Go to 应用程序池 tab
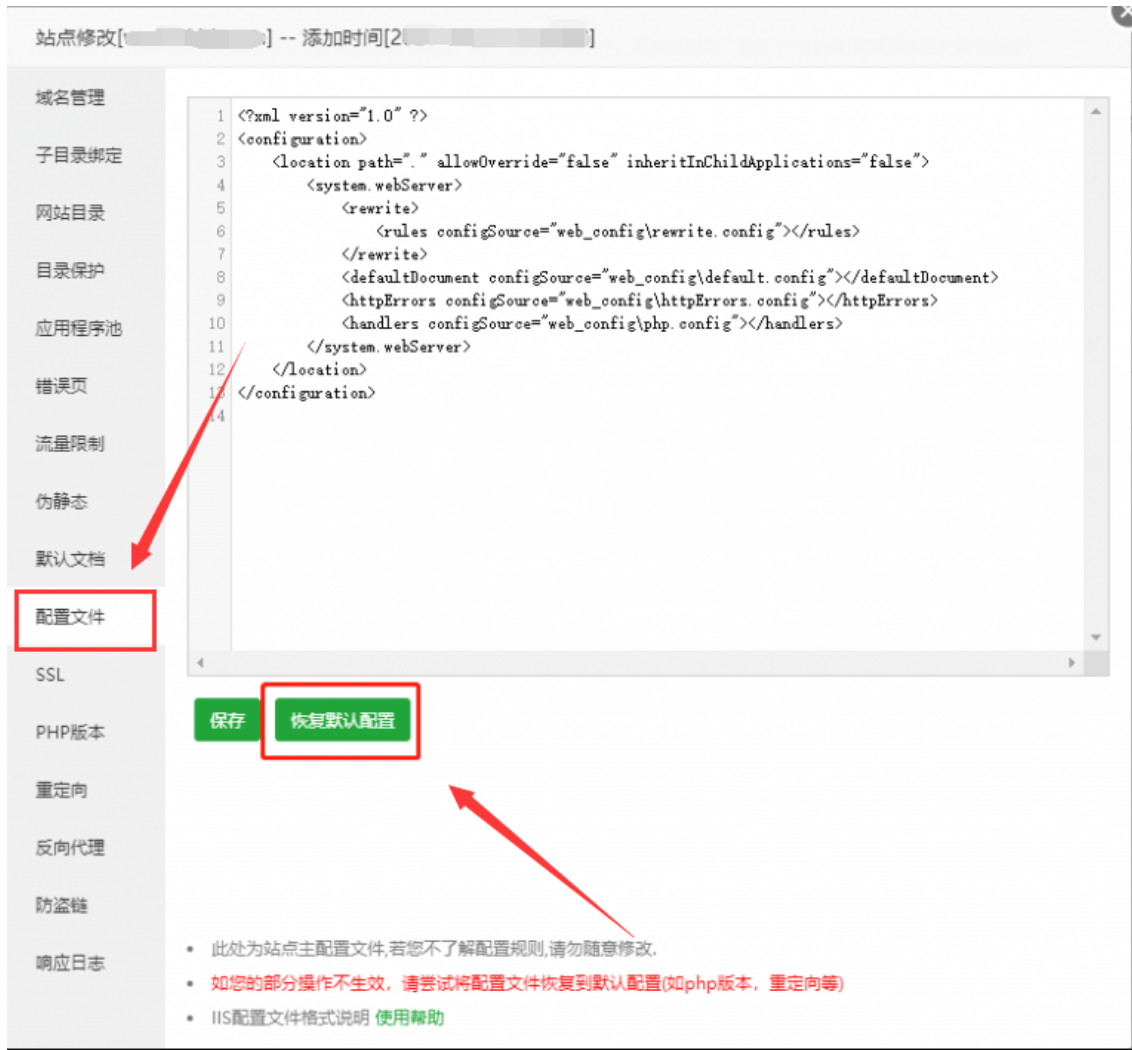1132x1050 pixels. click(78, 329)
